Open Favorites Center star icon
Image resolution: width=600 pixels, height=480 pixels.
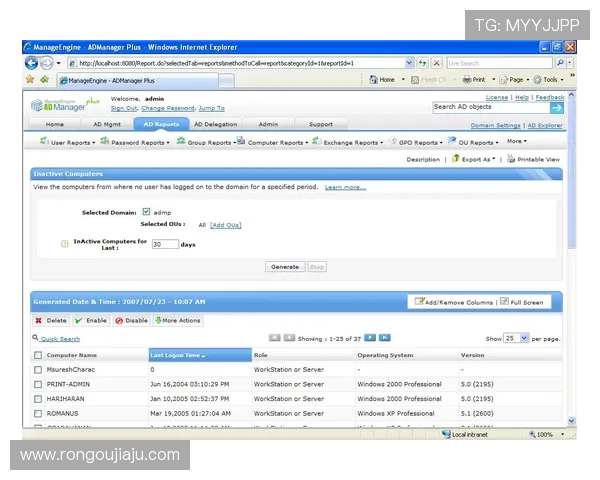30,80
